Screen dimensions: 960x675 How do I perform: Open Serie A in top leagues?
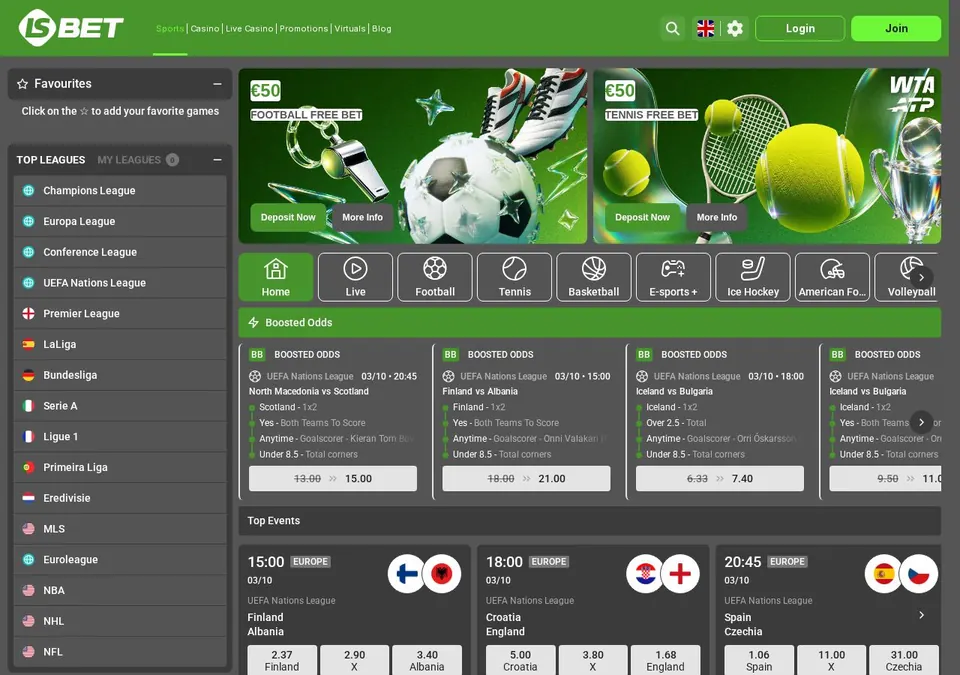pyautogui.click(x=120, y=405)
